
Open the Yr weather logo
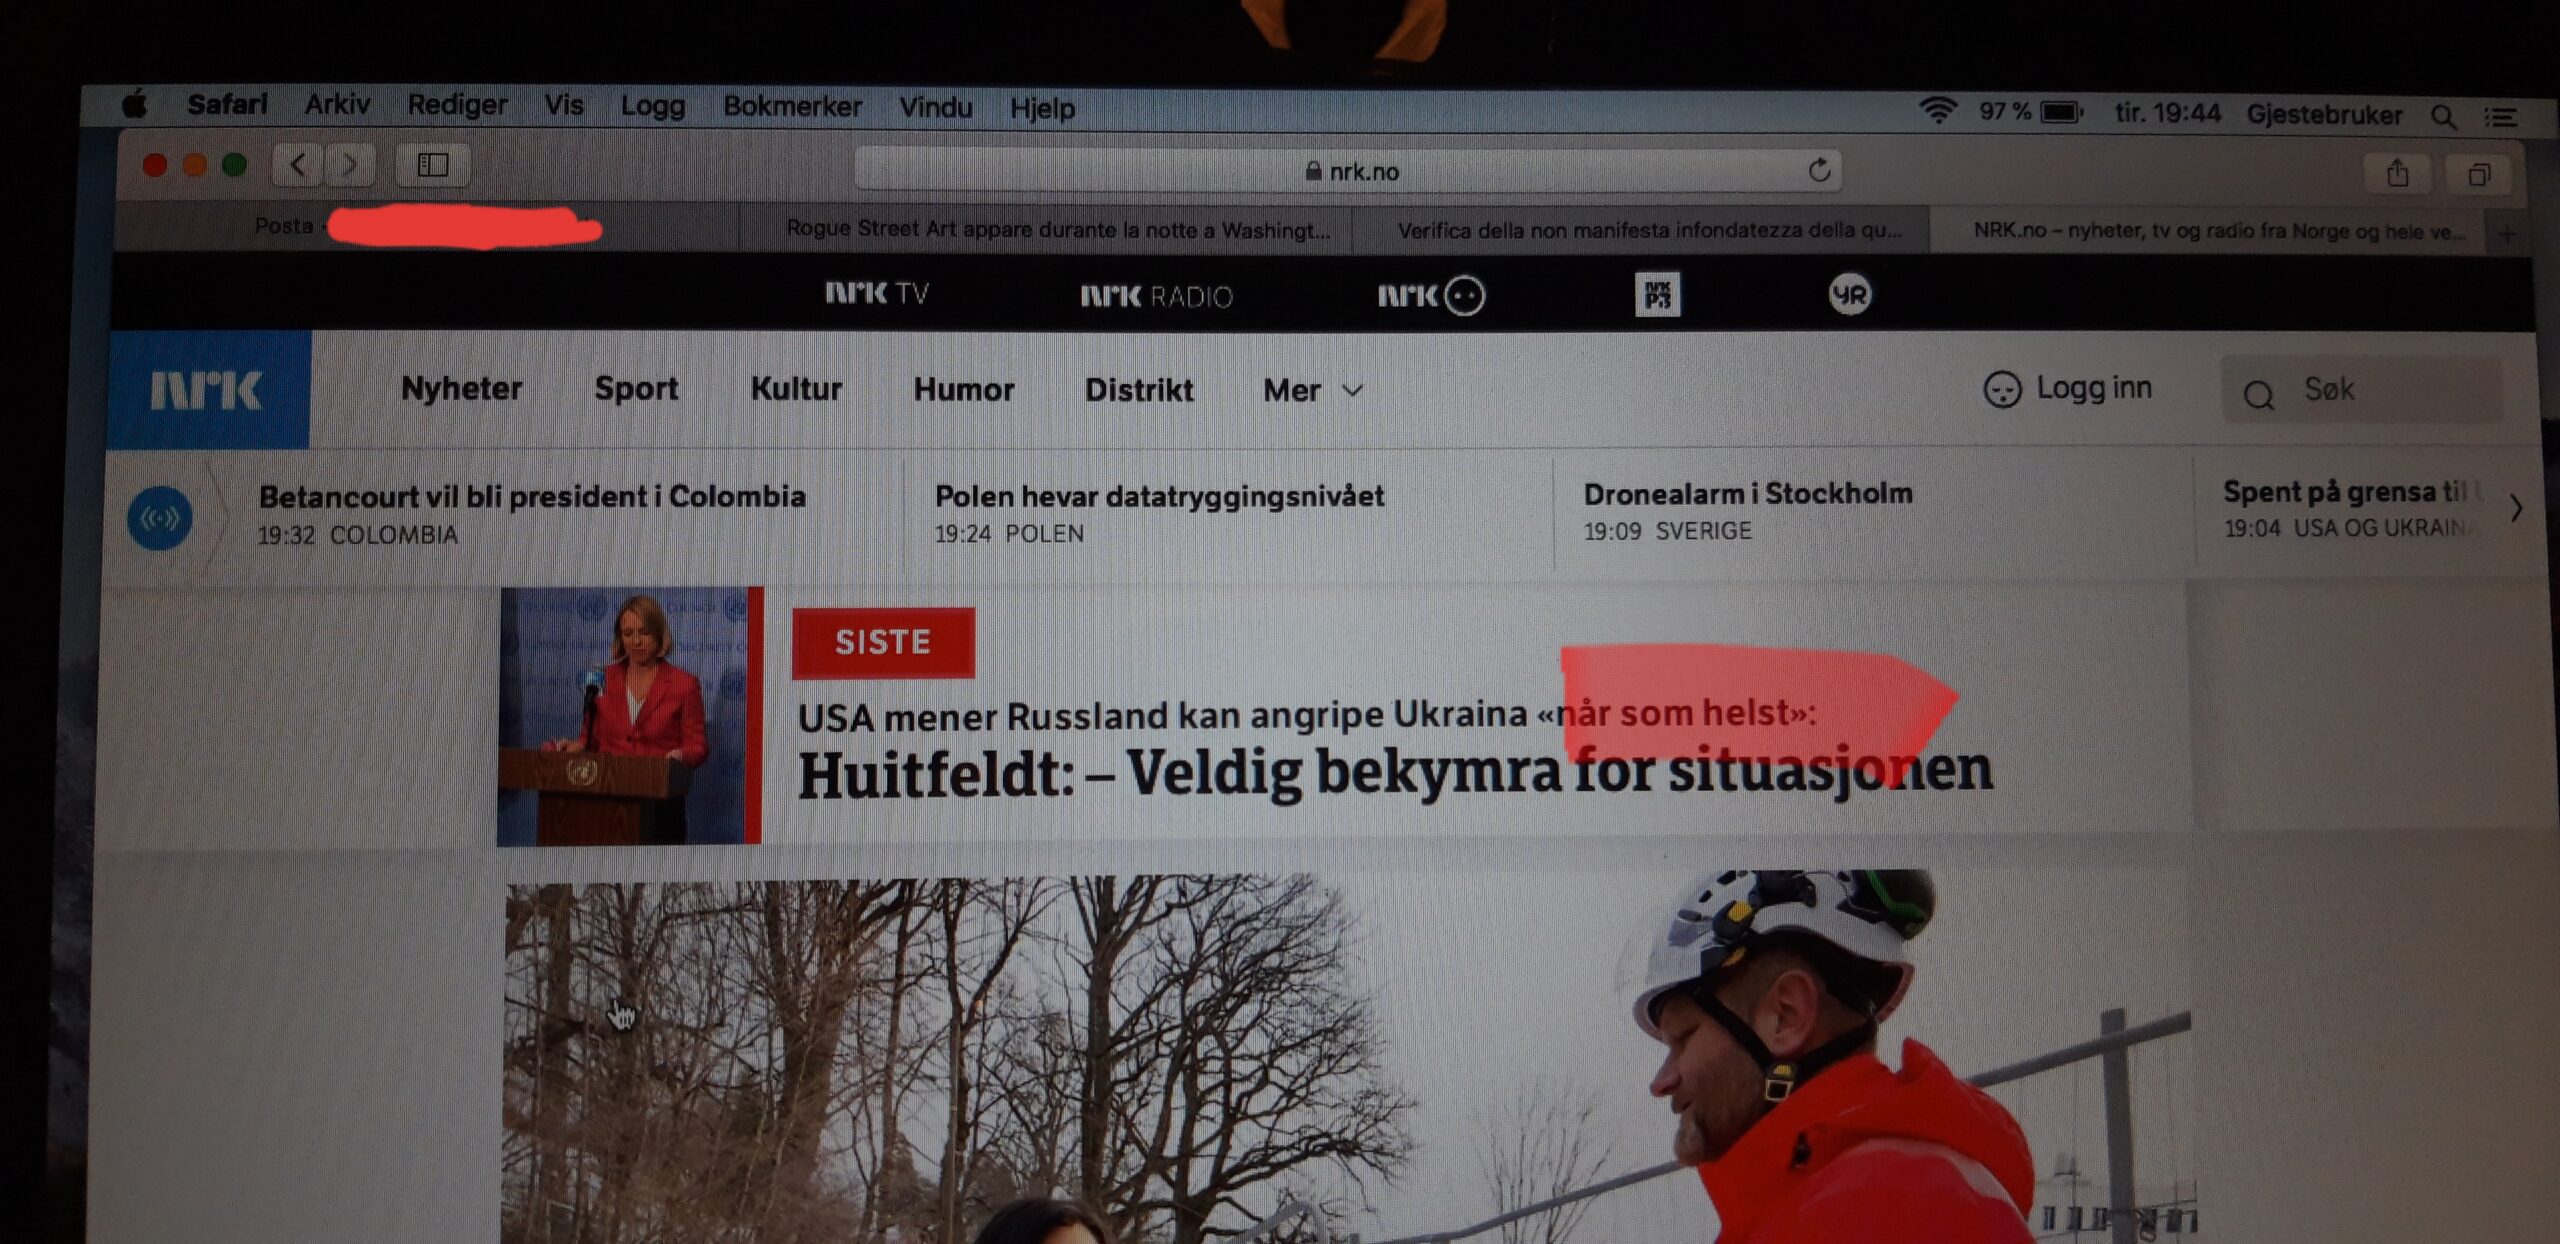click(1850, 295)
